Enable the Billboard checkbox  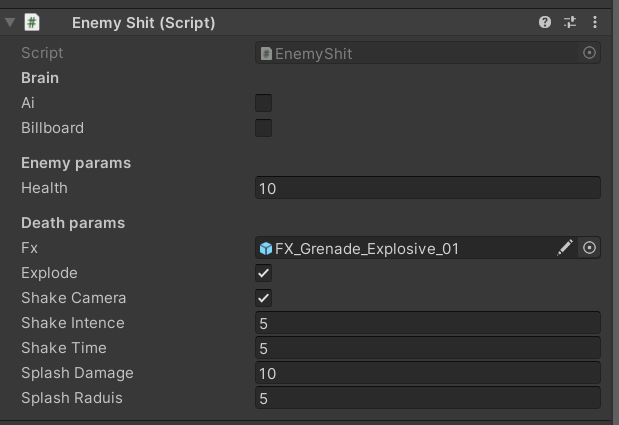263,128
